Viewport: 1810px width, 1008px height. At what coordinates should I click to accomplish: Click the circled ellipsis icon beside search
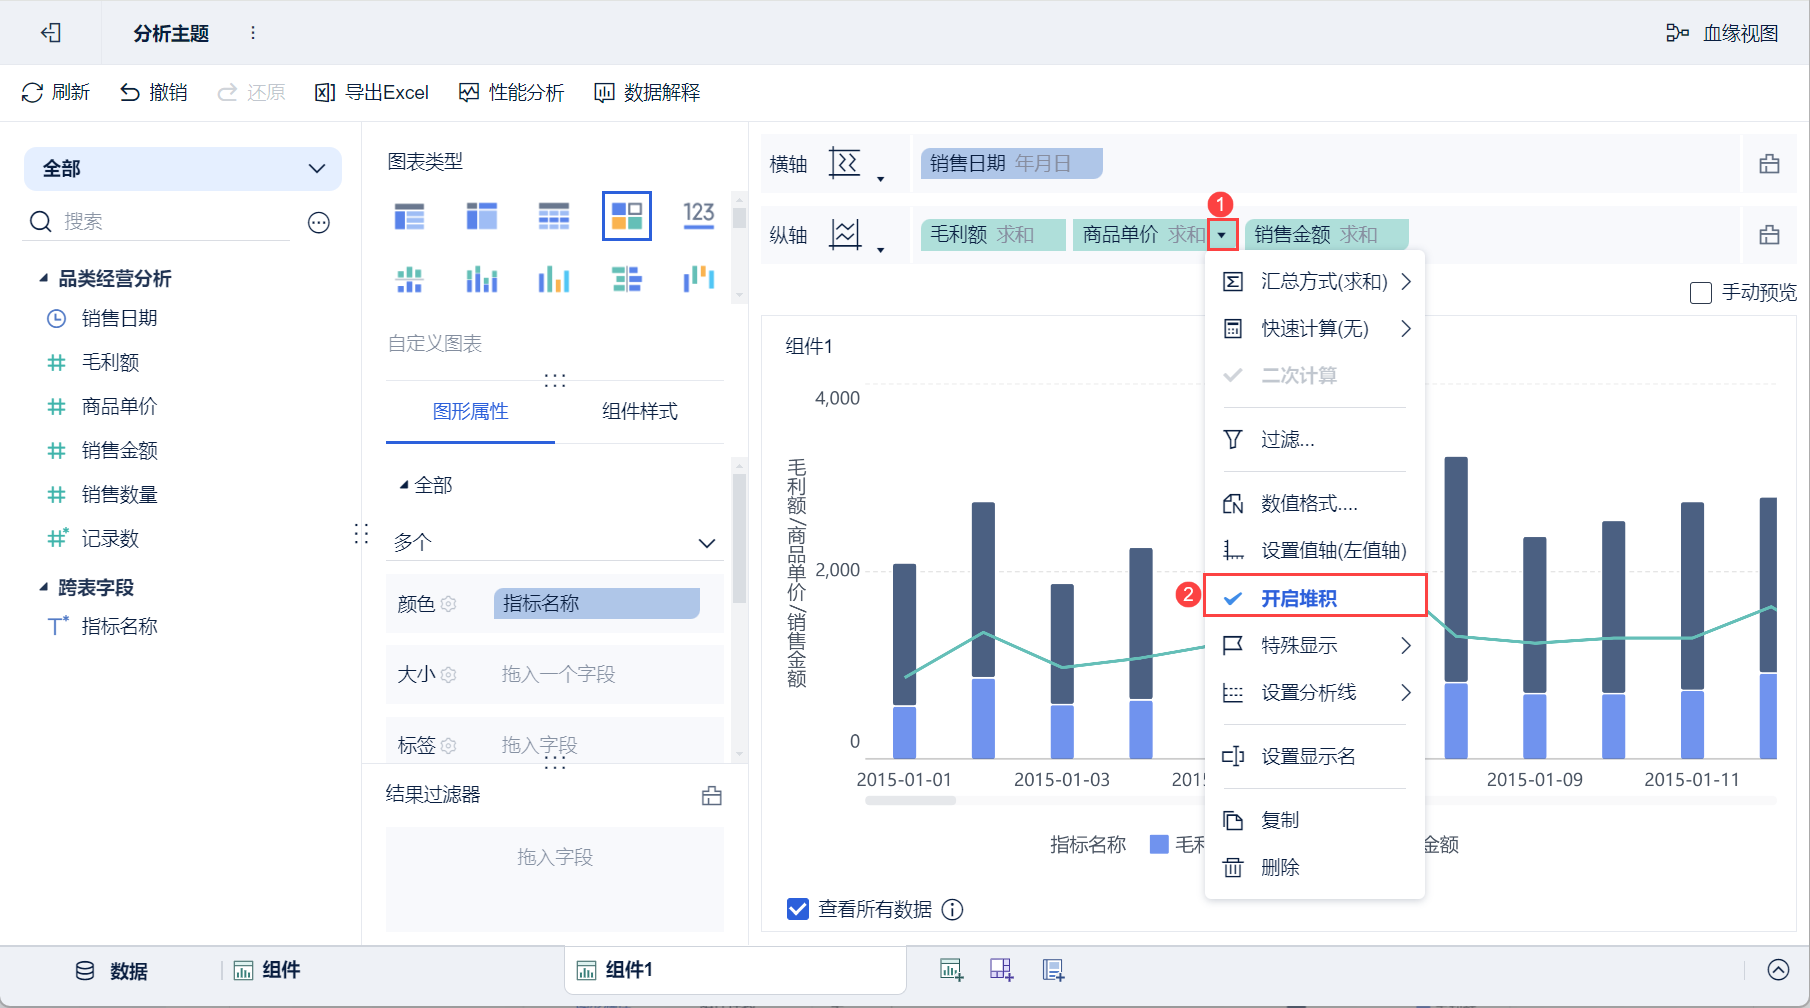click(319, 222)
